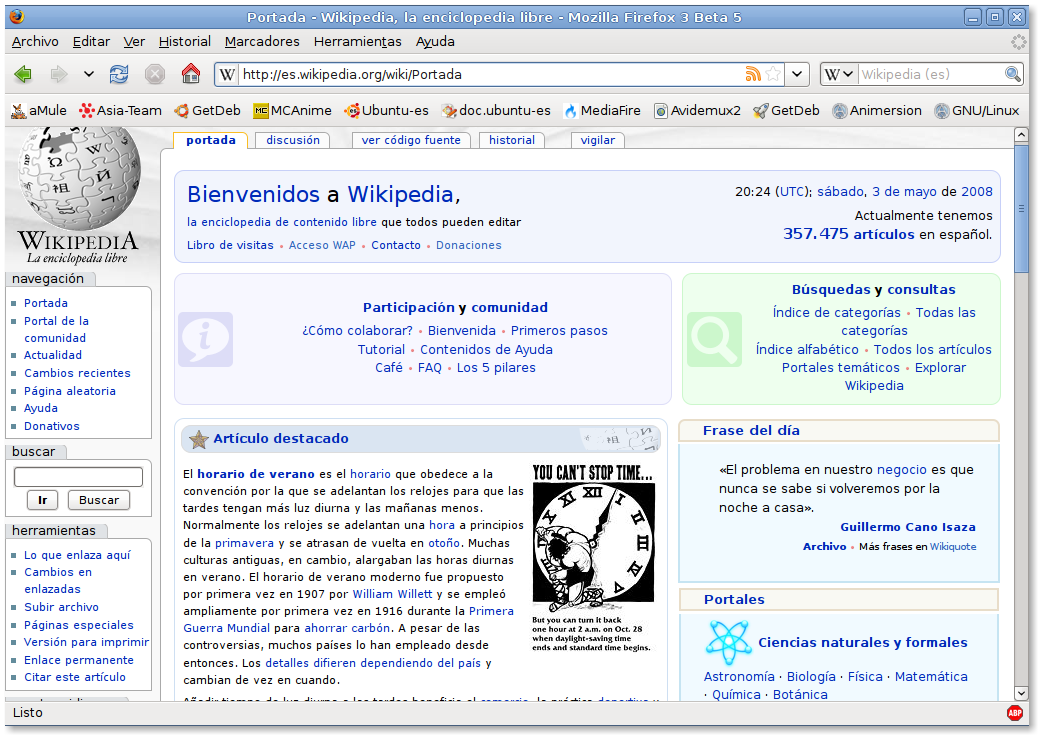Switch to the discusión tab
This screenshot has width=1038, height=735.
(x=293, y=140)
